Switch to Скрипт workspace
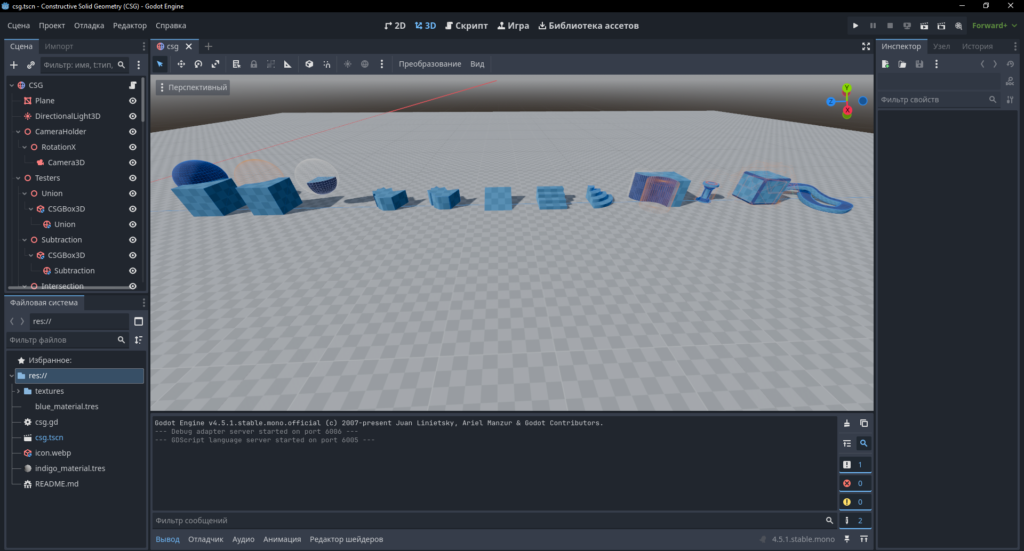 [x=466, y=25]
